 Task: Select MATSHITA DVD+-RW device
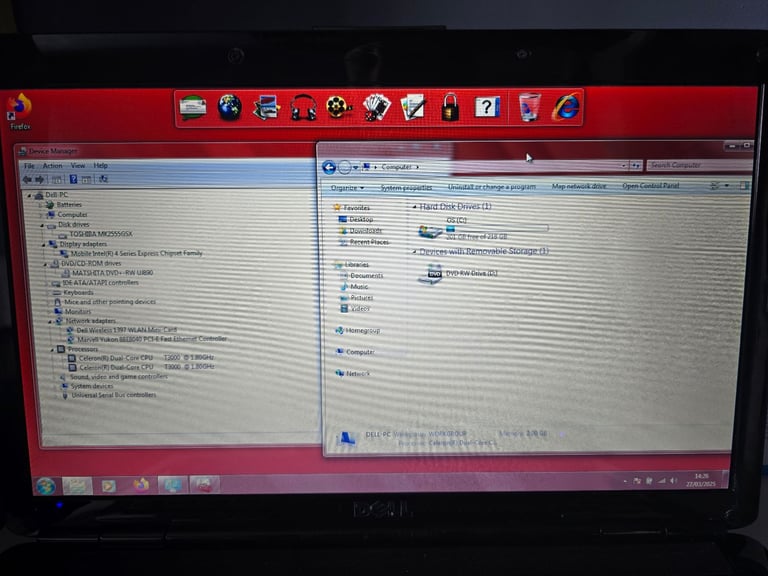pyautogui.click(x=107, y=273)
